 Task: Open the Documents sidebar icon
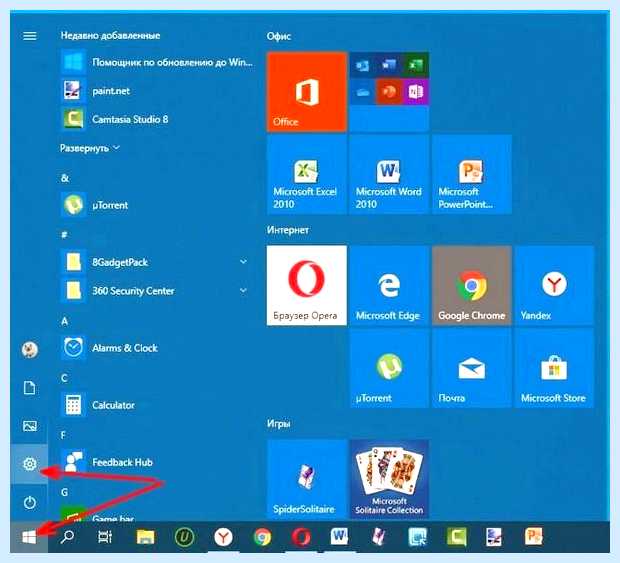point(29,388)
